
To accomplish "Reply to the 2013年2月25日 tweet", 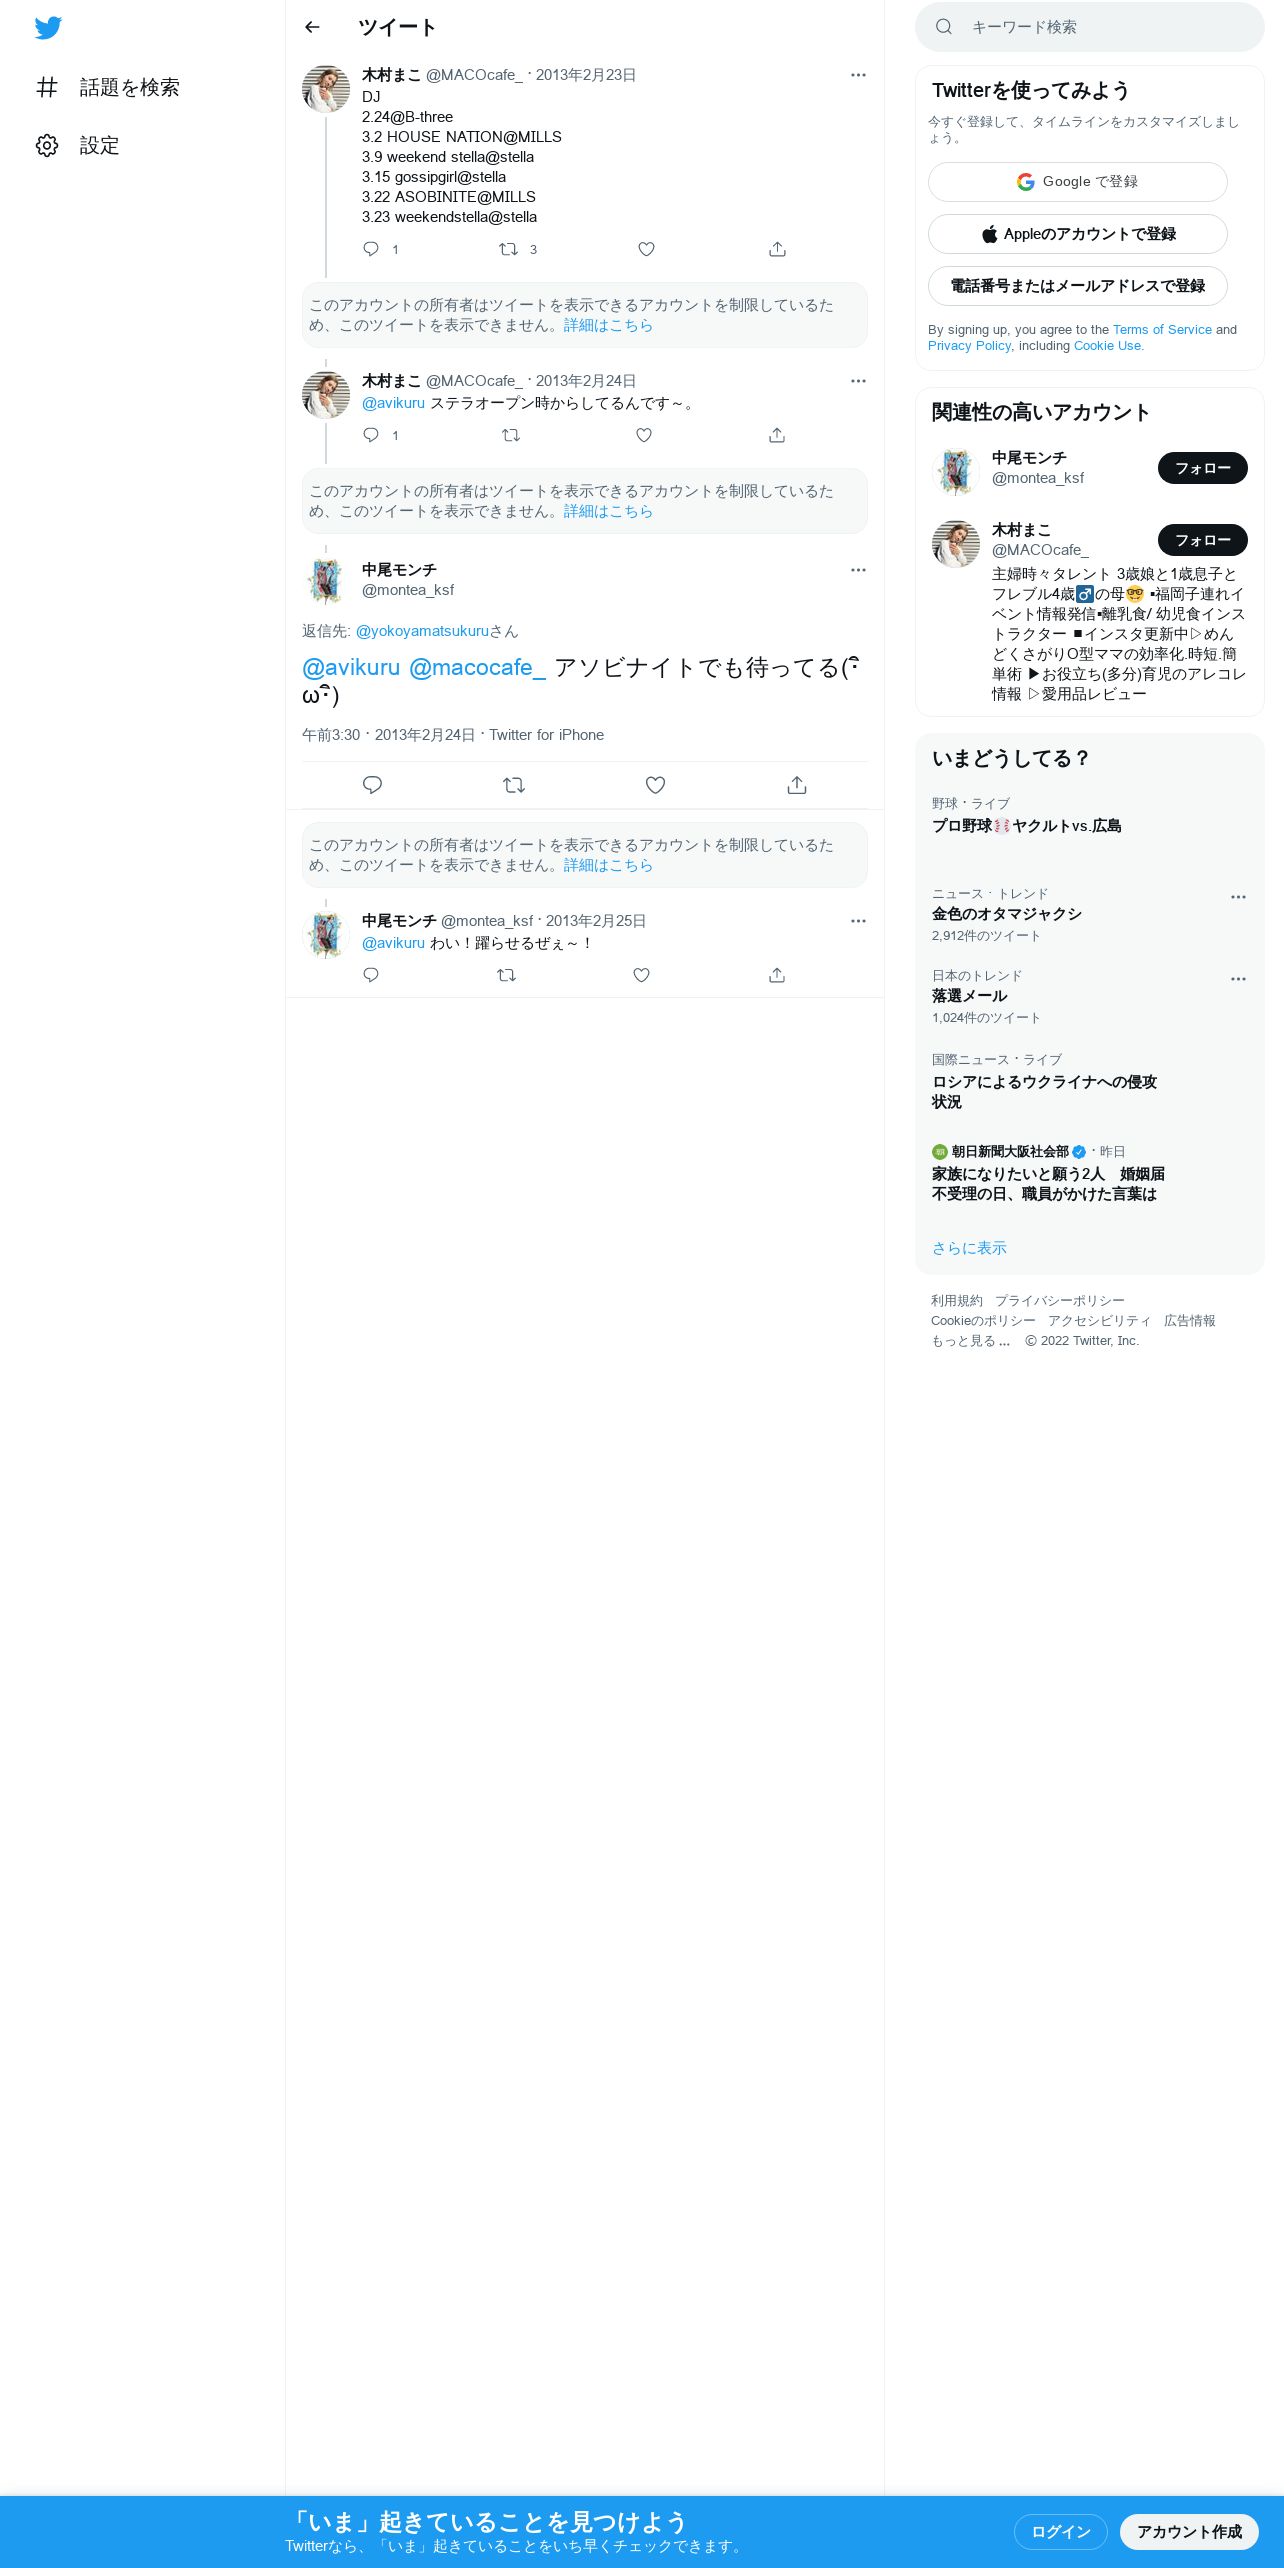I will click(371, 975).
